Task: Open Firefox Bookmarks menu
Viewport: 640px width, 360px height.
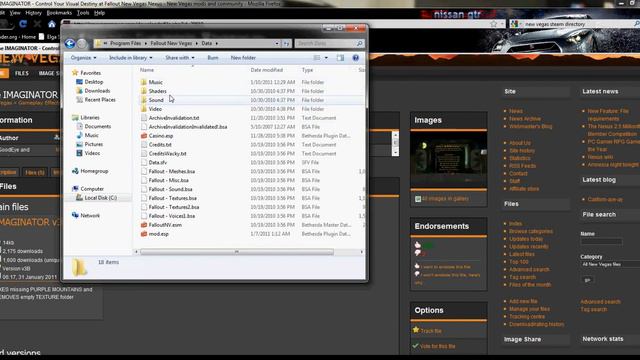Action: click(59, 13)
